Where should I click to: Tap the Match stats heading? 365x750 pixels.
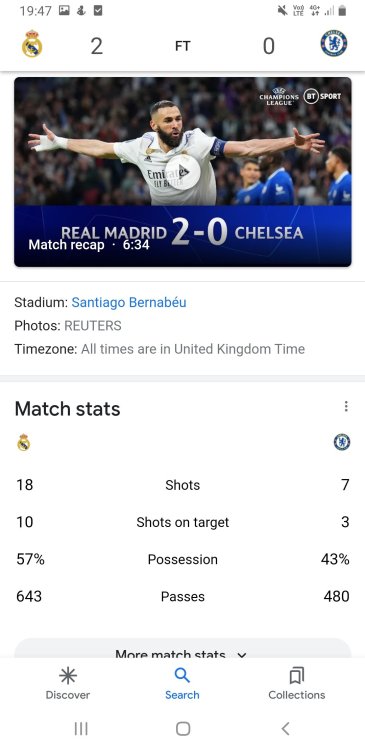coord(67,409)
